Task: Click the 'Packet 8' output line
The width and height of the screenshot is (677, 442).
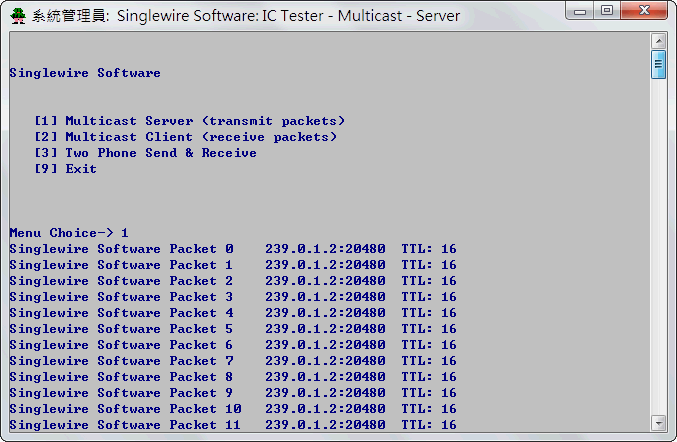Action: (x=233, y=377)
